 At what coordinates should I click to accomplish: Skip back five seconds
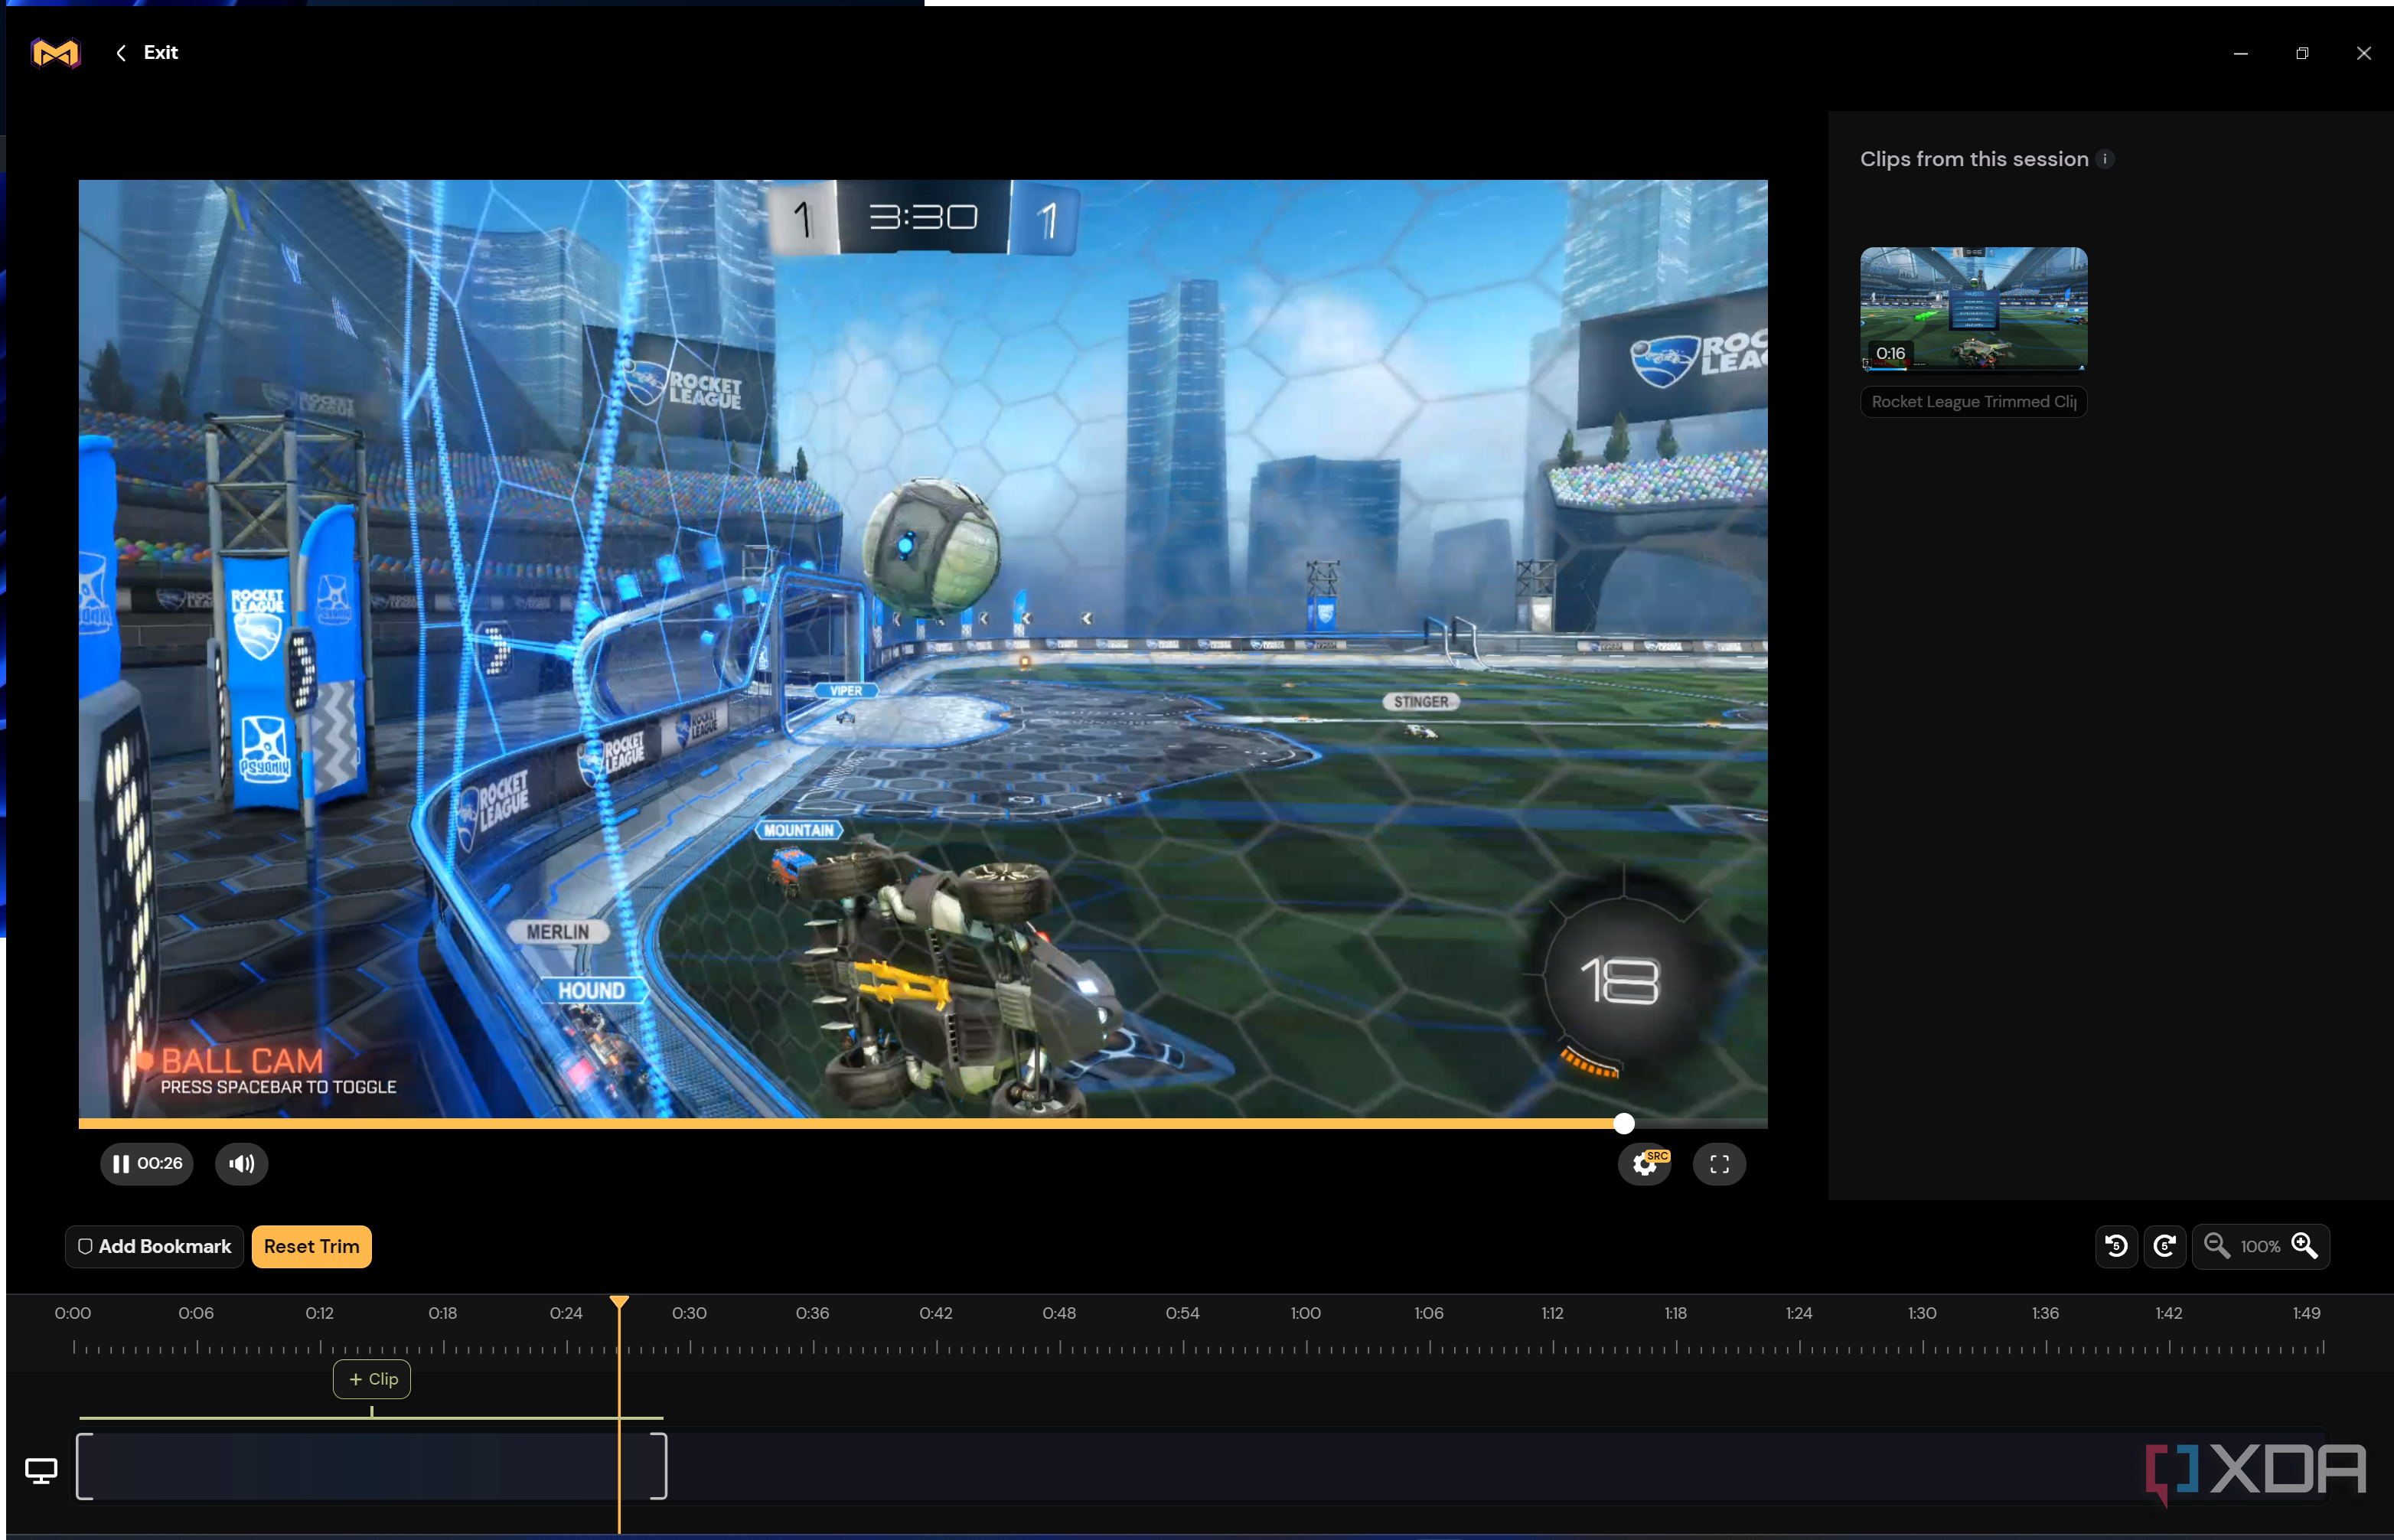(x=2116, y=1246)
